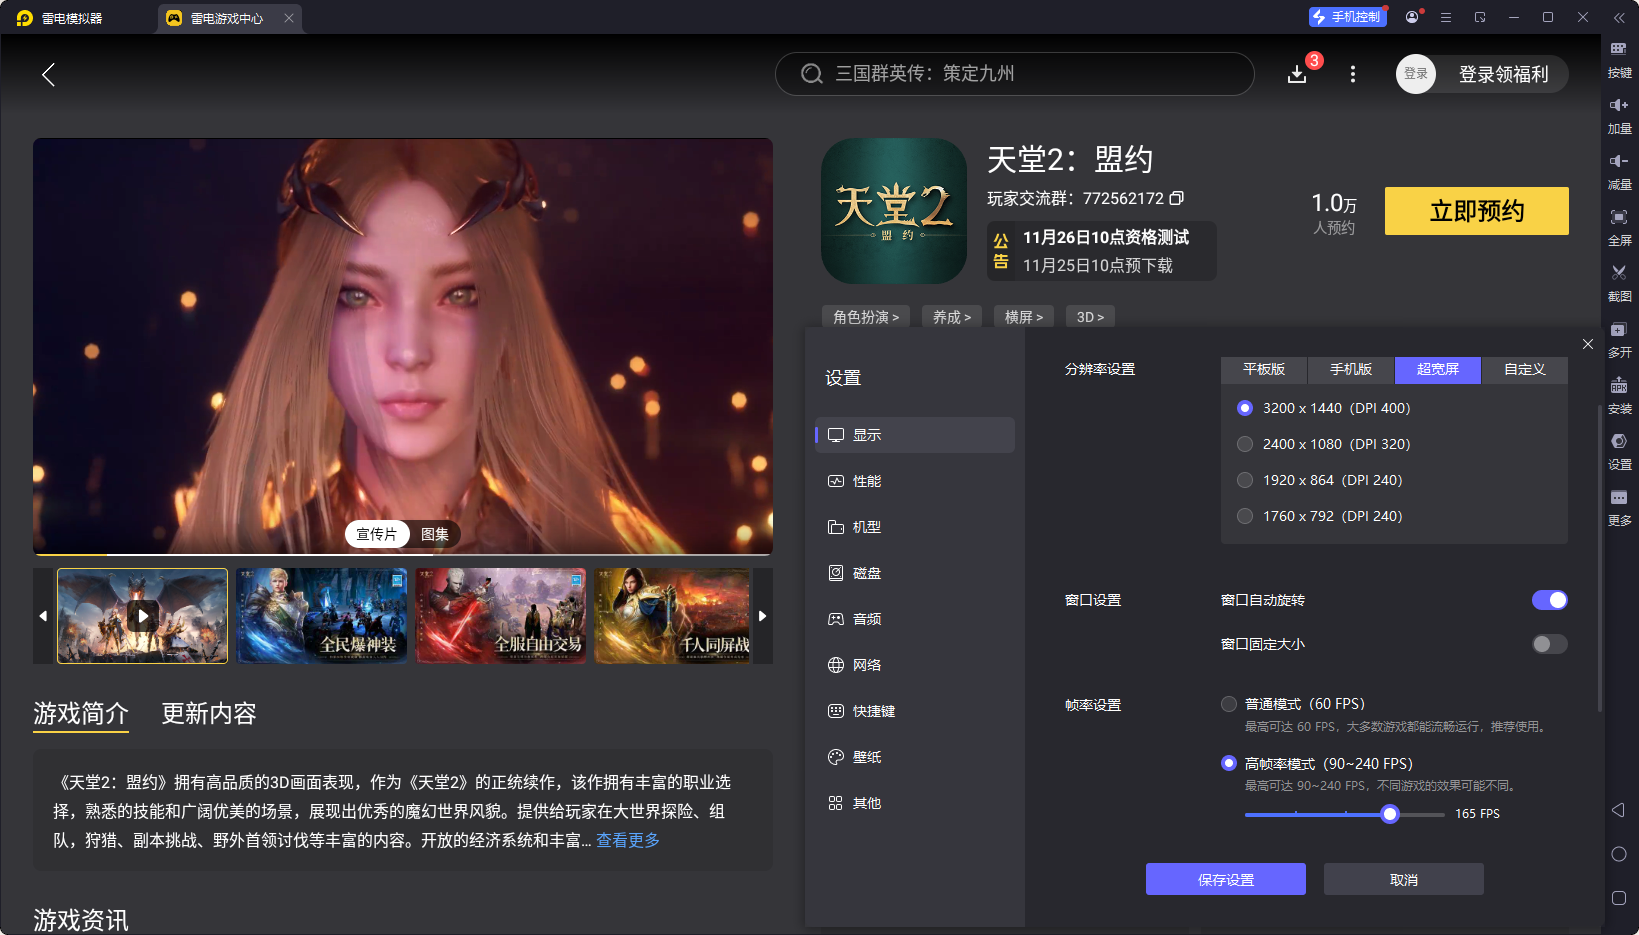Viewport: 1639px width, 935px height.
Task: Disable the 窗口自动旋转 auto-rotate toggle
Action: [1549, 600]
